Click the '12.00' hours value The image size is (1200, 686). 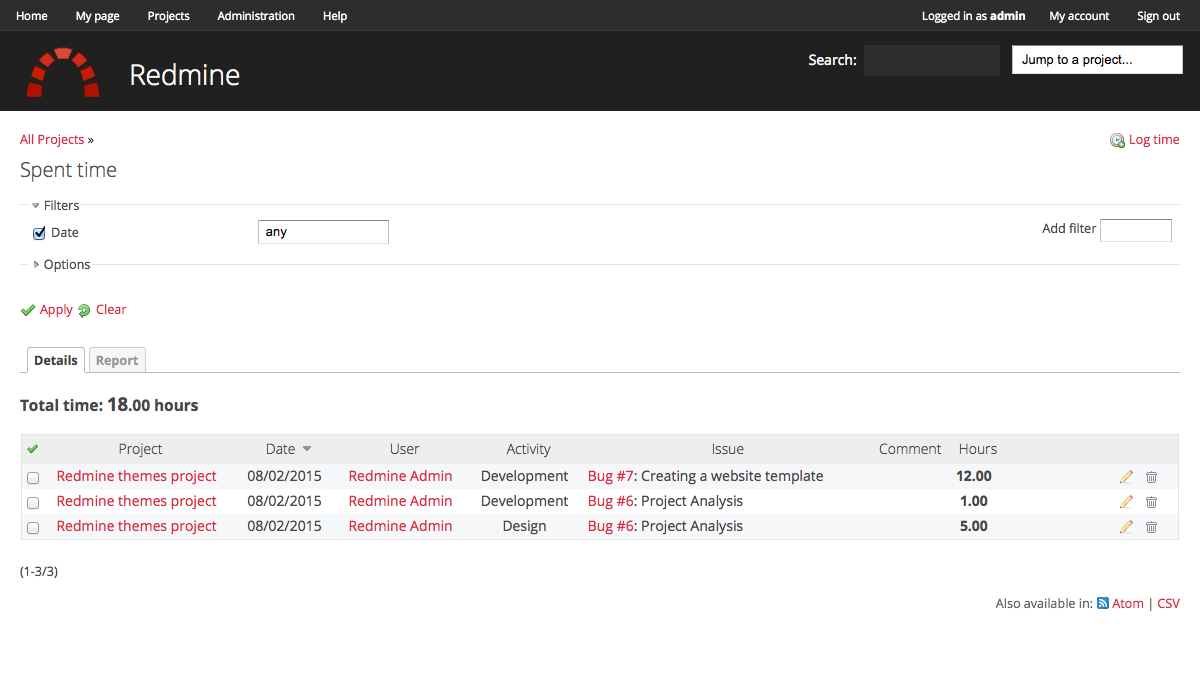[x=974, y=476]
